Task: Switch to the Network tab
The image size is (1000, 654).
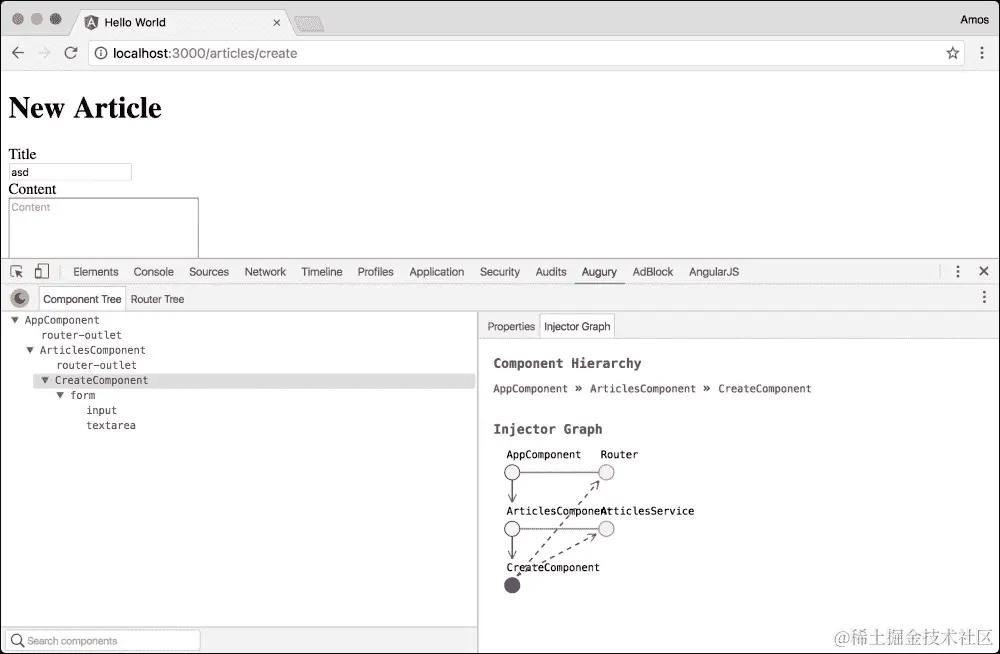Action: 265,272
